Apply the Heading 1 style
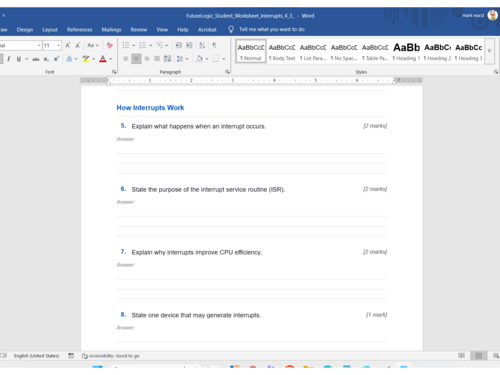500x375 pixels. click(x=406, y=51)
